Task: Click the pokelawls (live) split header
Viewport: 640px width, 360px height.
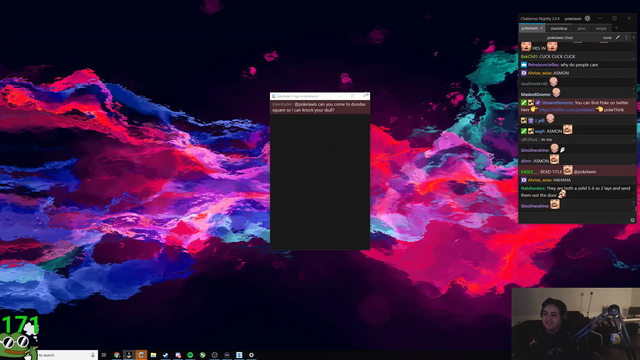Action: (x=560, y=38)
